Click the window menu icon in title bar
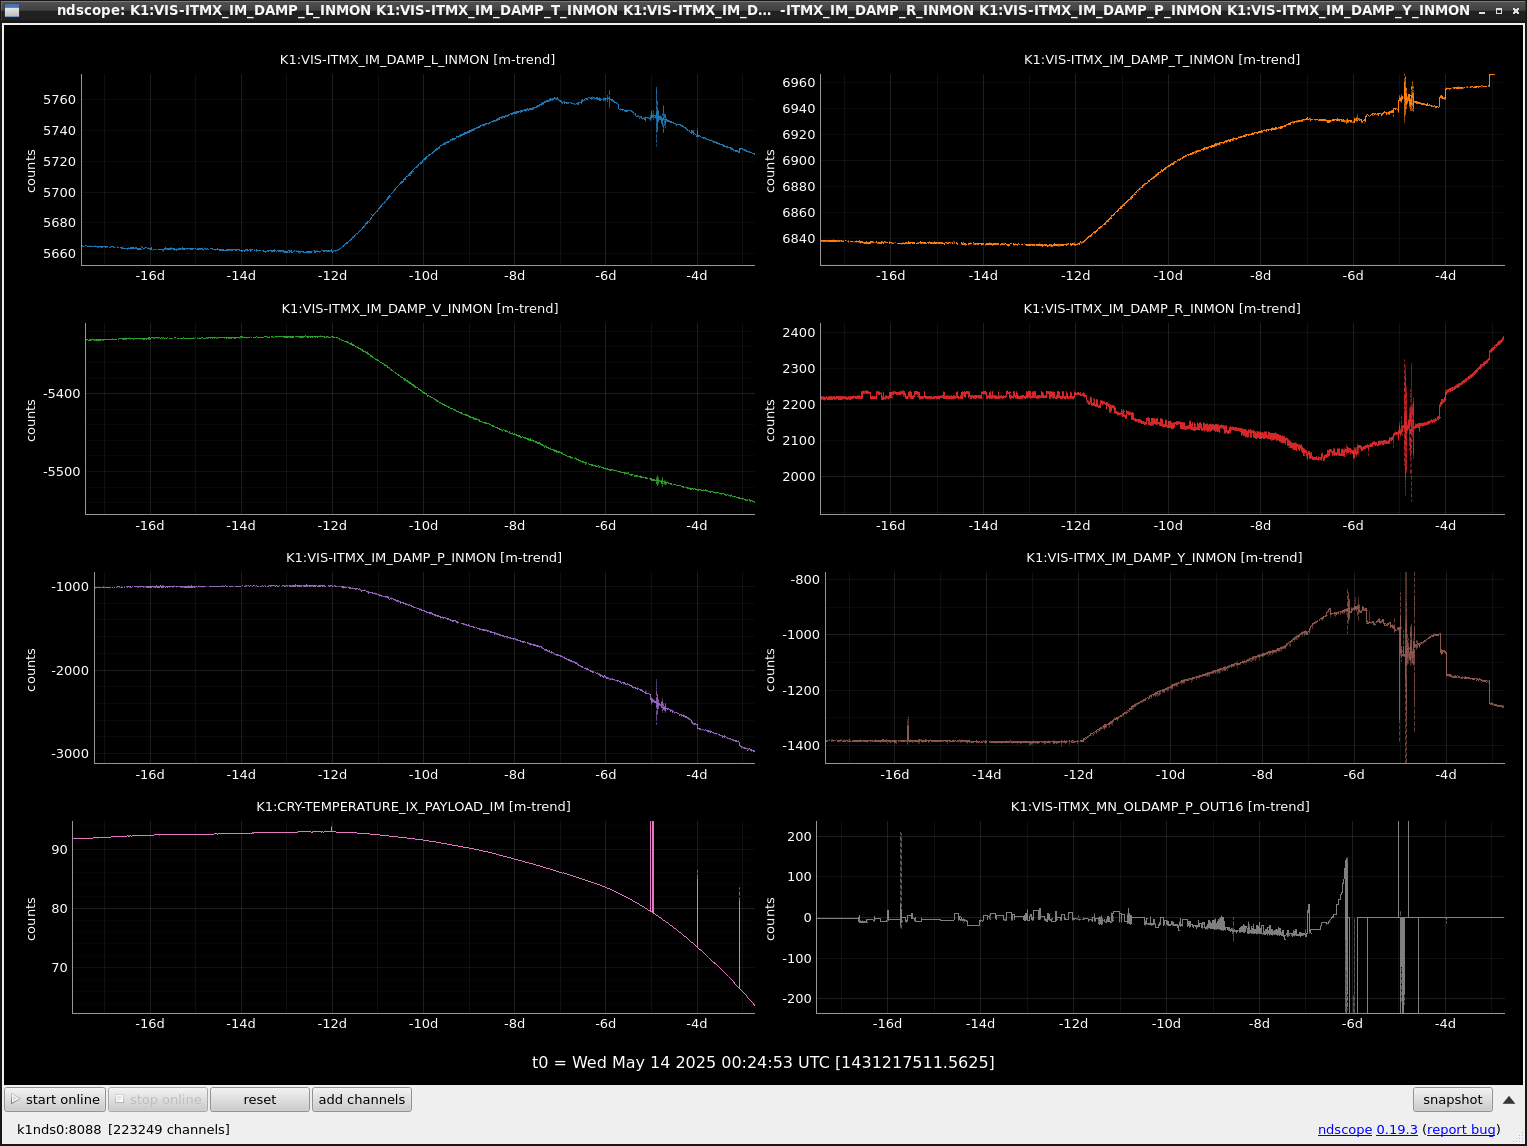1527x1146 pixels. point(12,10)
